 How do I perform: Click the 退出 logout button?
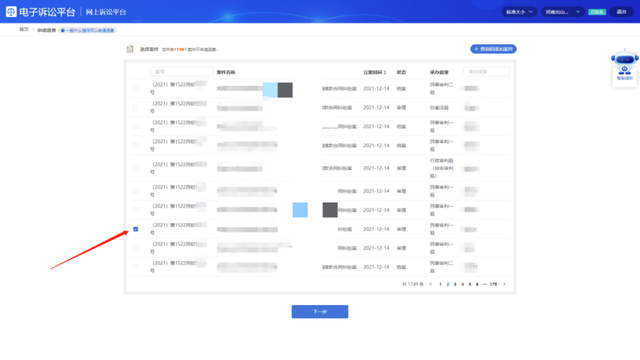621,12
